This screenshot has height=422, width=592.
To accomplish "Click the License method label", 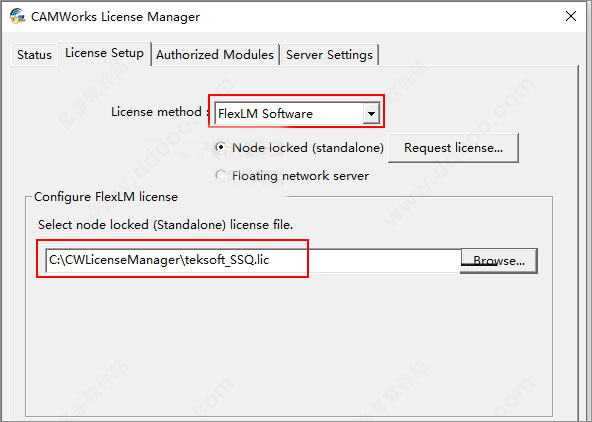I will pyautogui.click(x=156, y=112).
